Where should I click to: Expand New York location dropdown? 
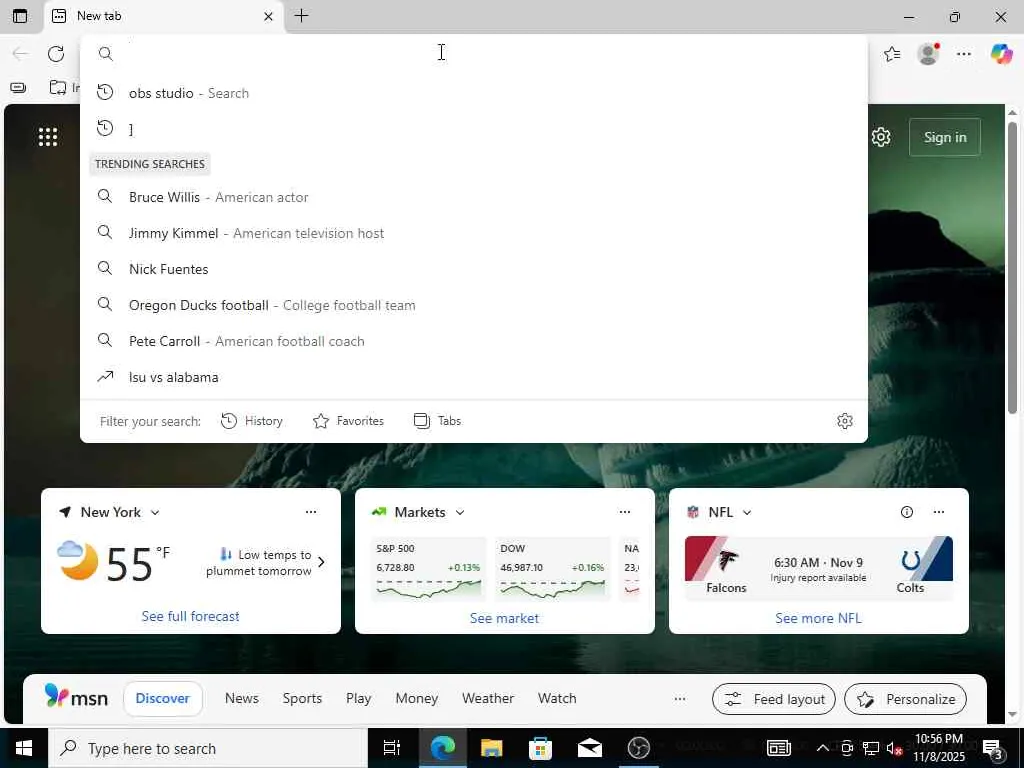pos(155,513)
